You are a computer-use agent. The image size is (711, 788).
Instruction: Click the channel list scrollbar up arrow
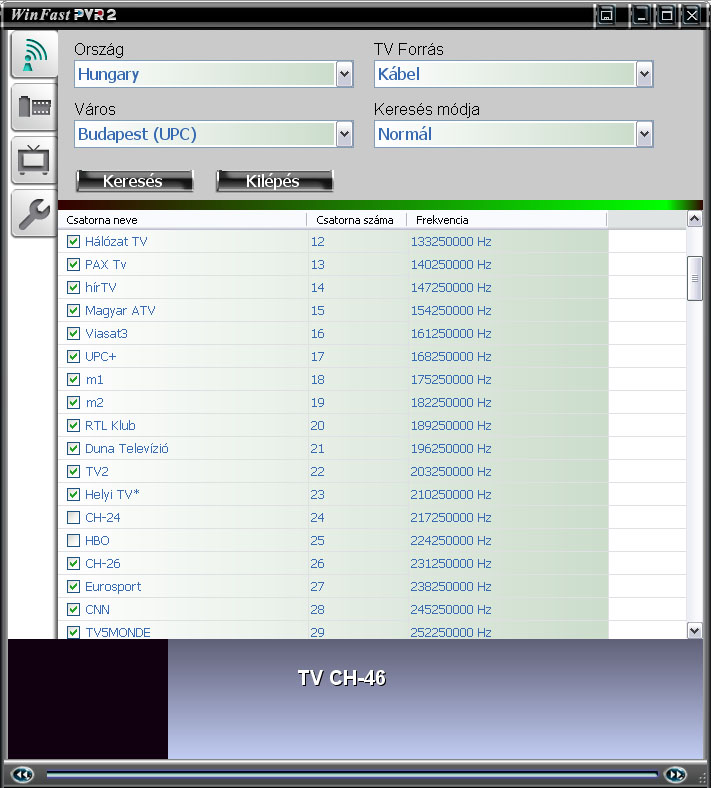click(694, 219)
